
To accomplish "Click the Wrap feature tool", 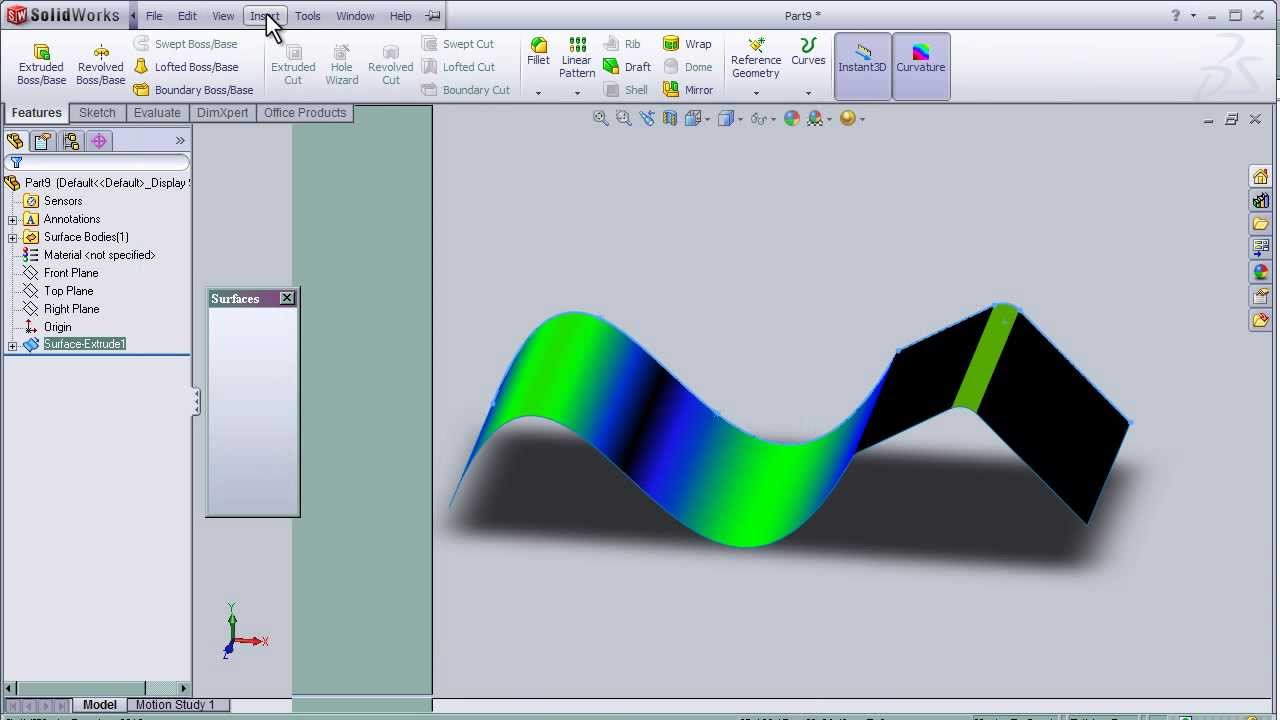I will (687, 44).
